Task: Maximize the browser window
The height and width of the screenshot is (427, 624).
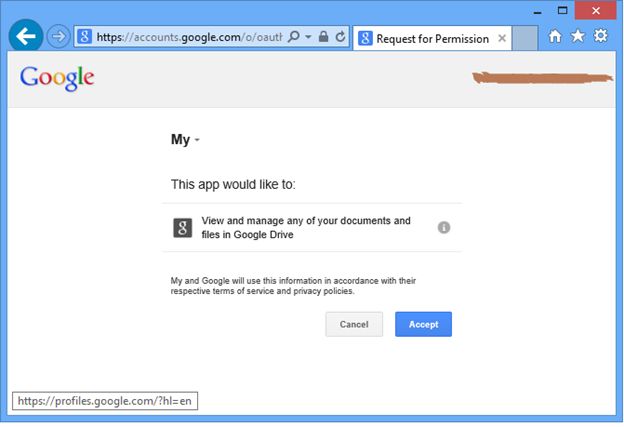Action: (x=562, y=11)
